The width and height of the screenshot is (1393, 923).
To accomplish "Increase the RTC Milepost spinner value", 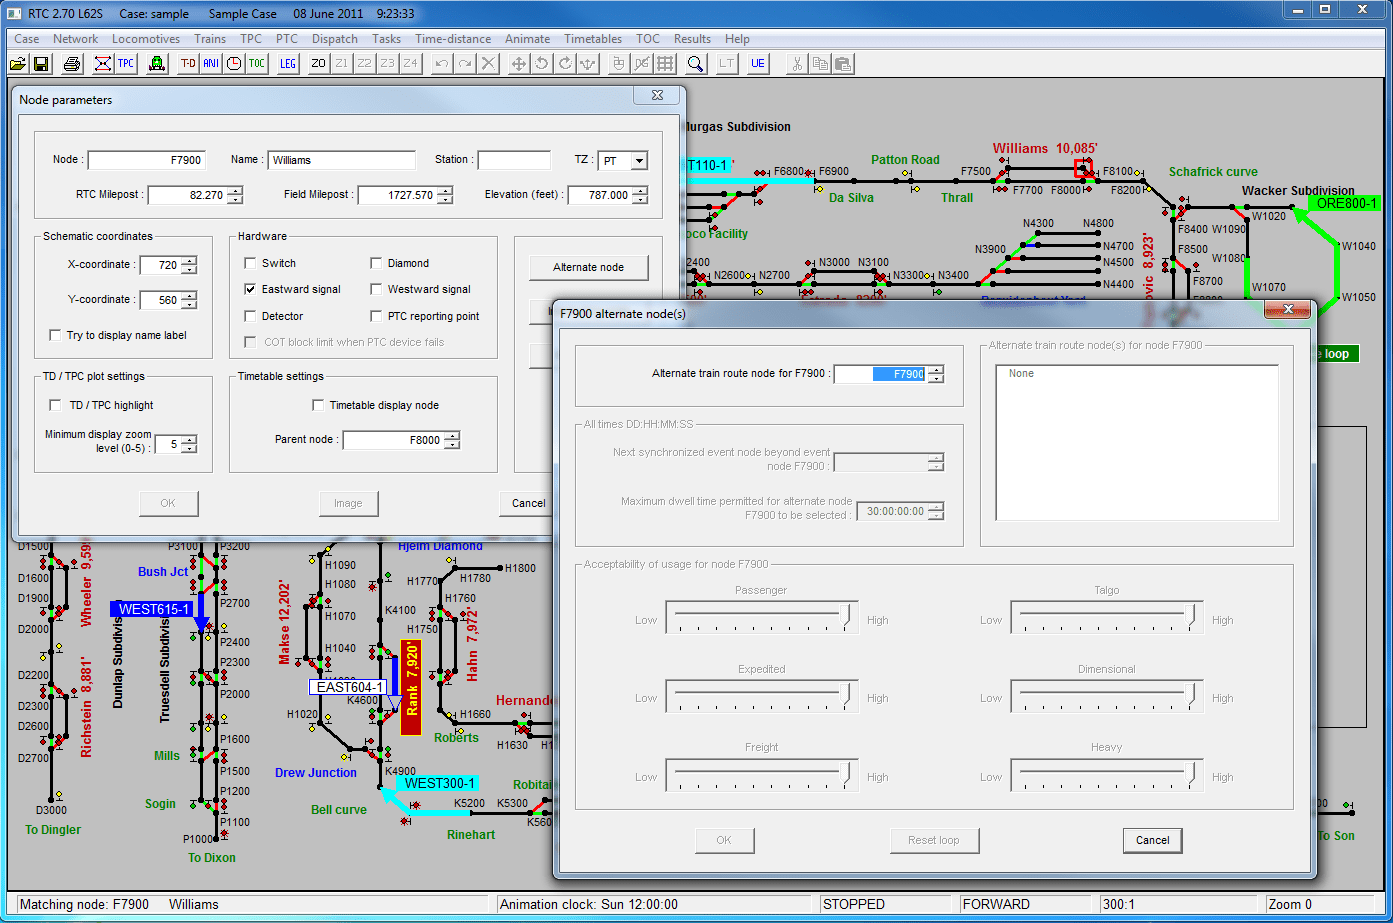I will pos(235,190).
